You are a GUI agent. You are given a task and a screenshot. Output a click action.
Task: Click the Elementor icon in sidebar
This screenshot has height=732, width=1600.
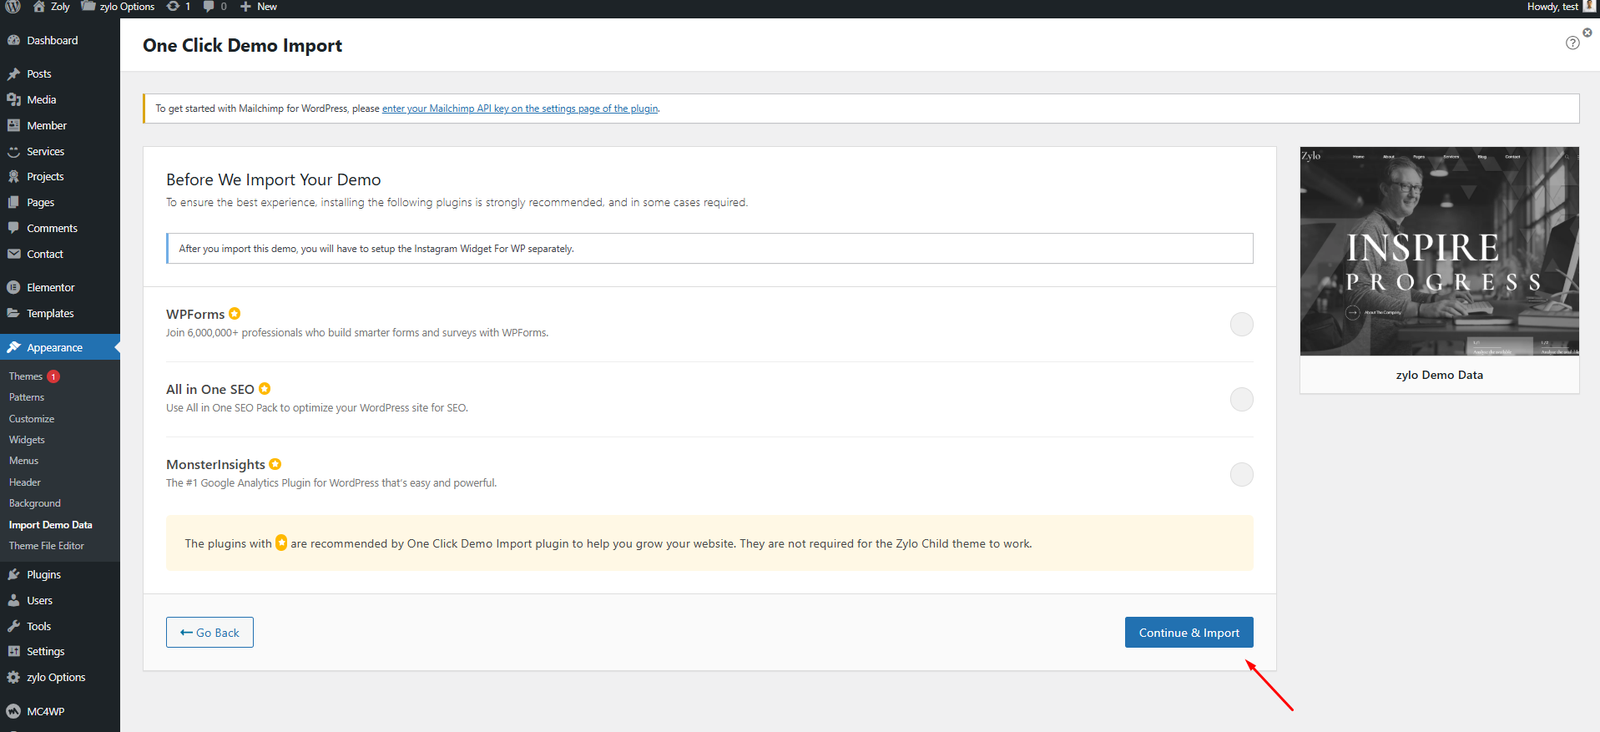[x=14, y=287]
